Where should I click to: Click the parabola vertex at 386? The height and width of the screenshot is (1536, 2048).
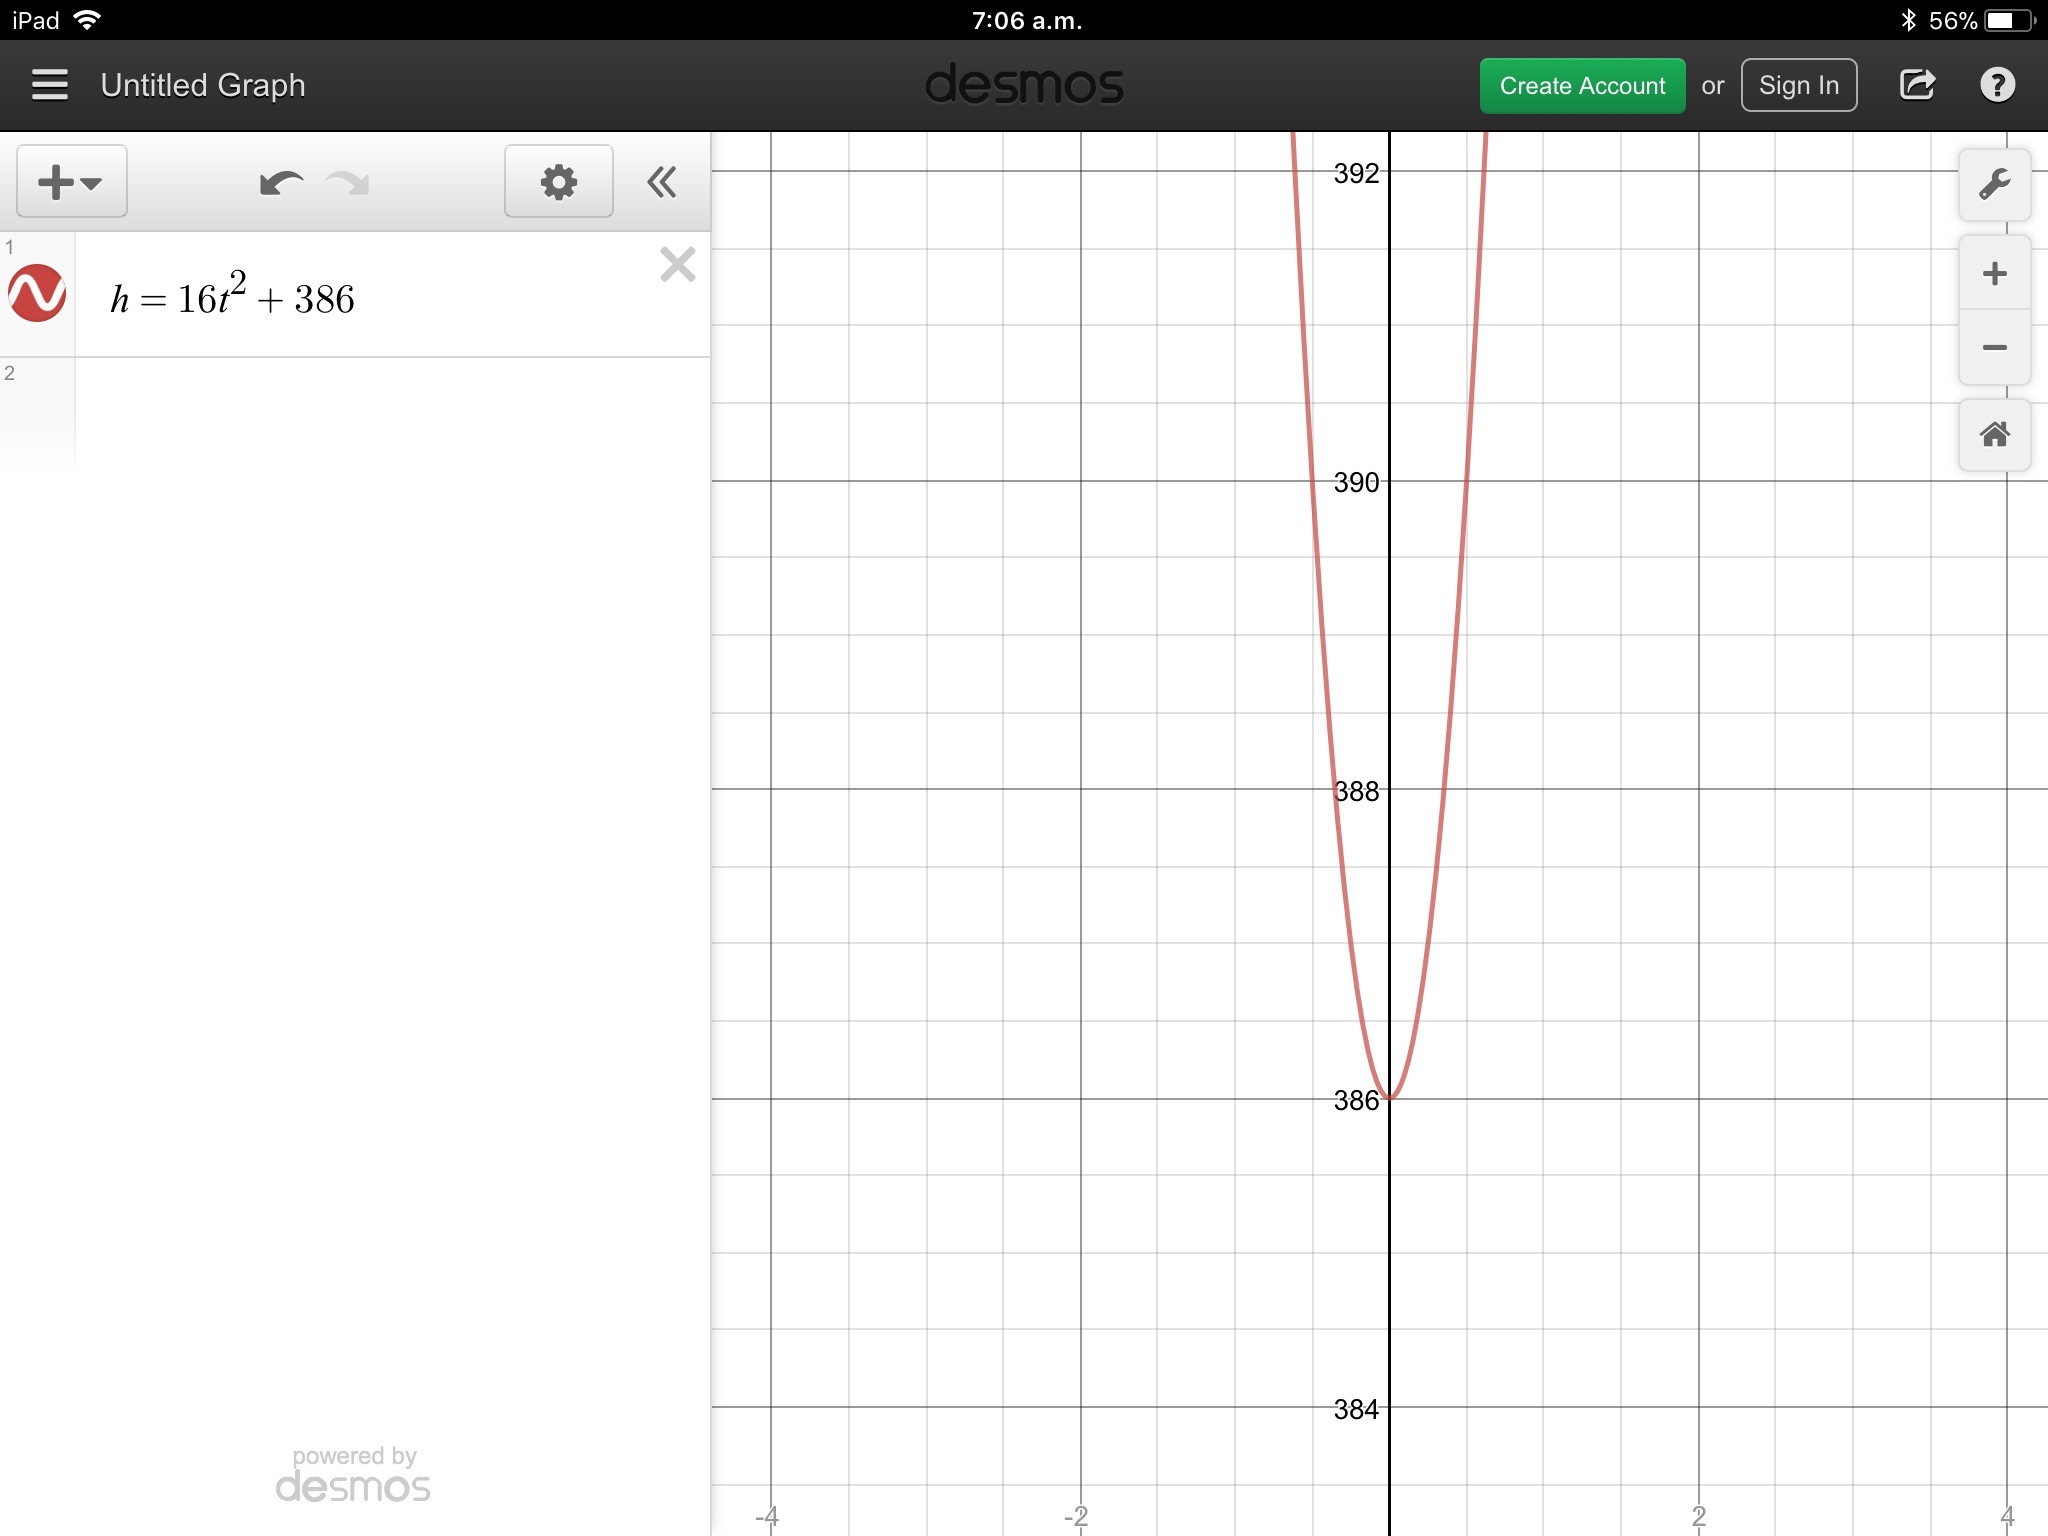(x=1390, y=1098)
